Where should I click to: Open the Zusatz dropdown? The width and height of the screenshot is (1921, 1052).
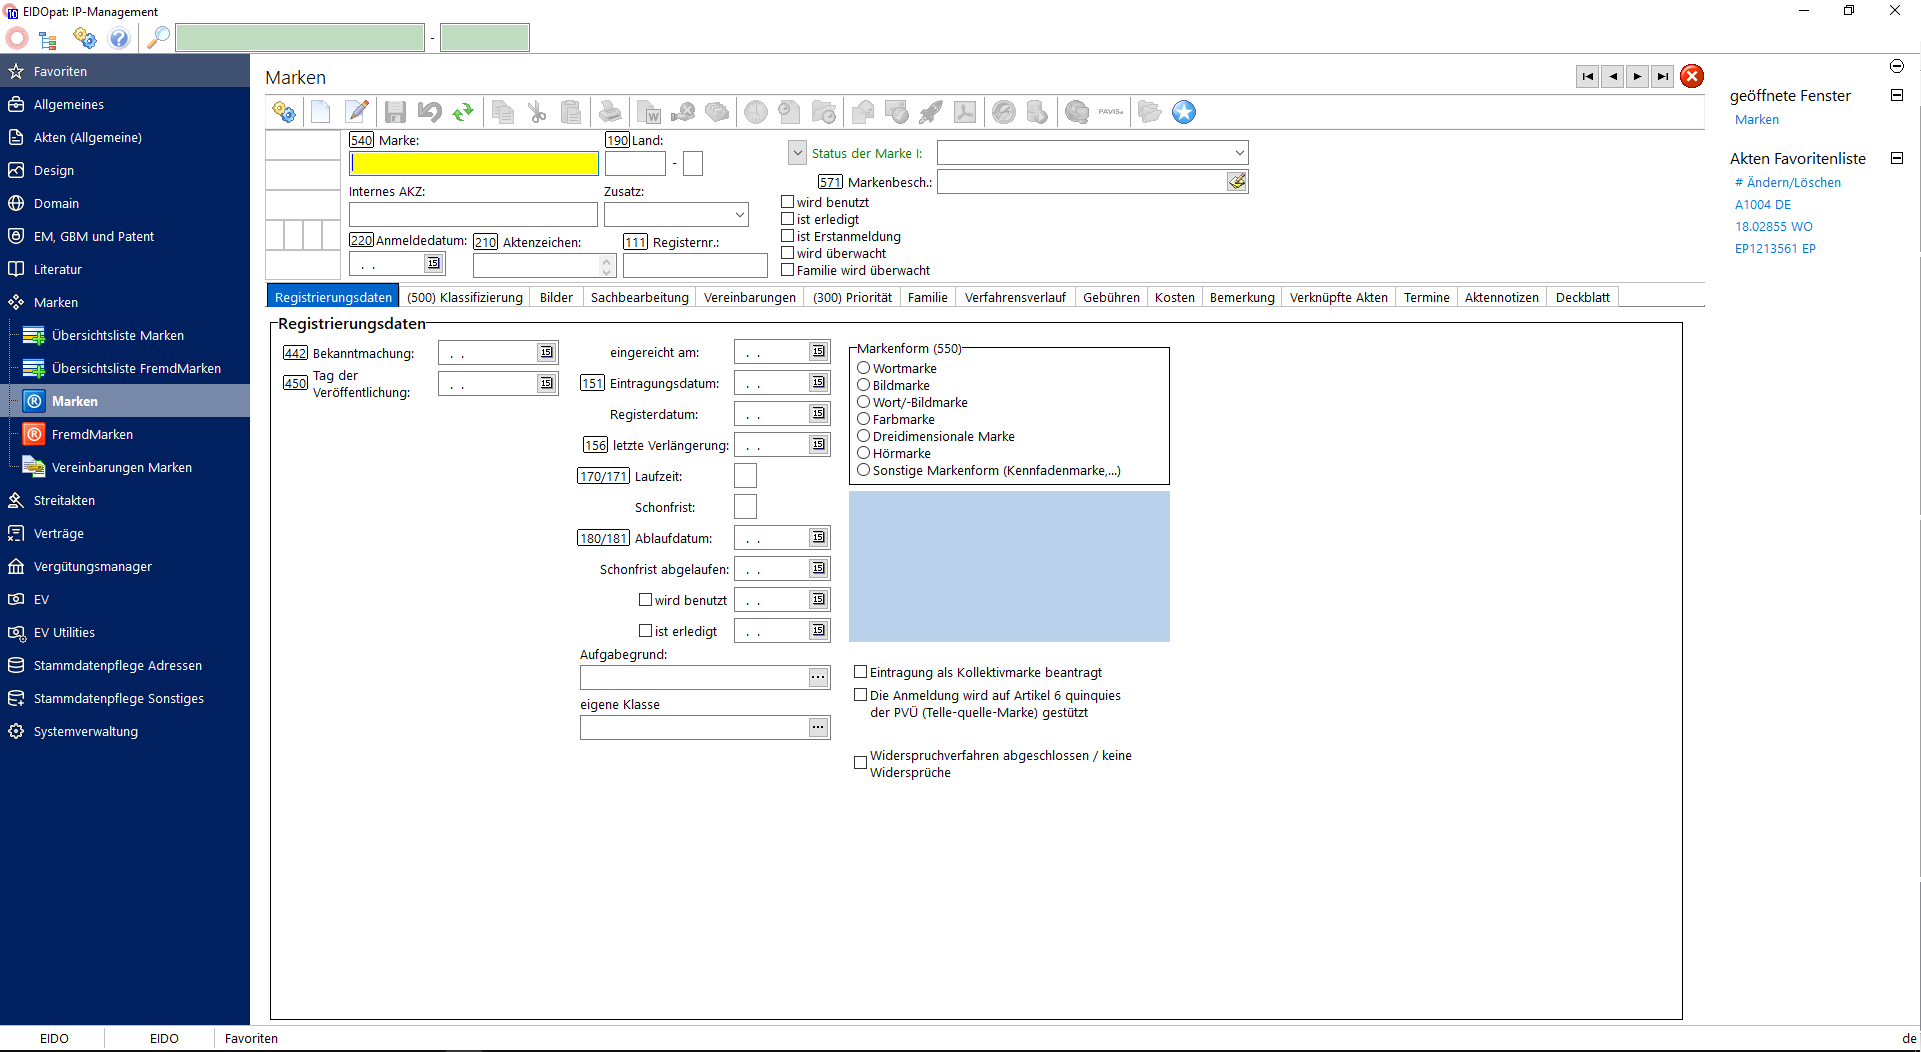click(740, 215)
